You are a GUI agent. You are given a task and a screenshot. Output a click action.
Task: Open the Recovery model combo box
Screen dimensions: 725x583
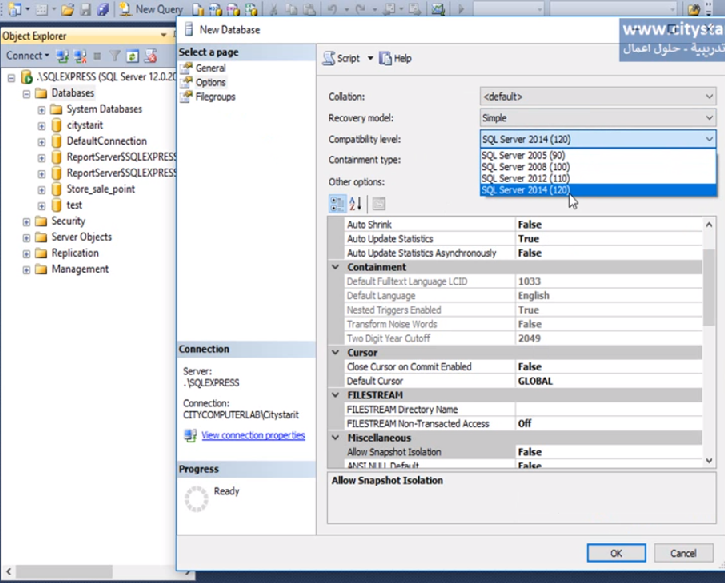[598, 118]
